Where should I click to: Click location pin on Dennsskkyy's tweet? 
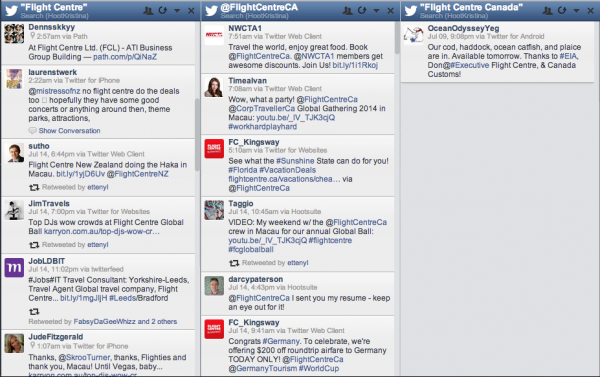coord(33,36)
